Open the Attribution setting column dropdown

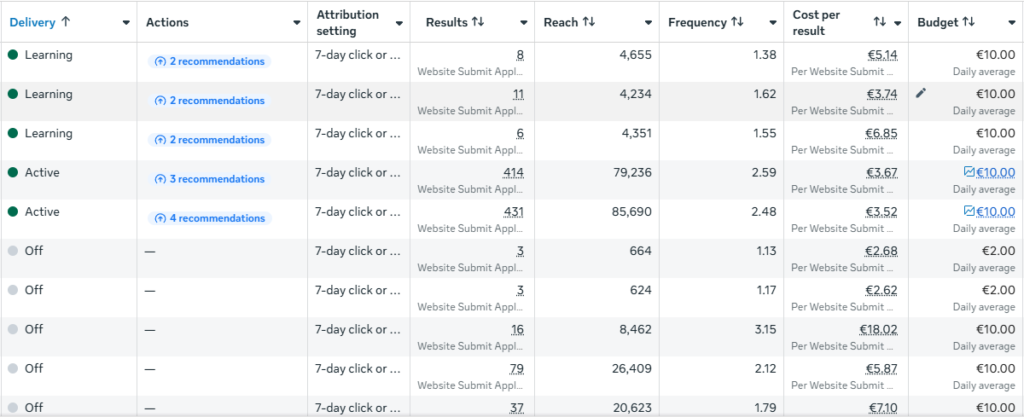point(399,23)
